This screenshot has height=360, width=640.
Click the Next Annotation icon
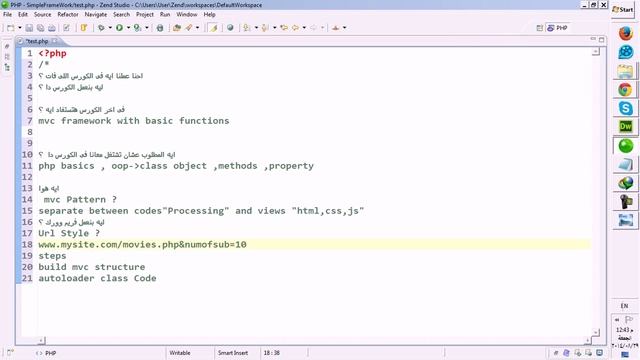247,28
